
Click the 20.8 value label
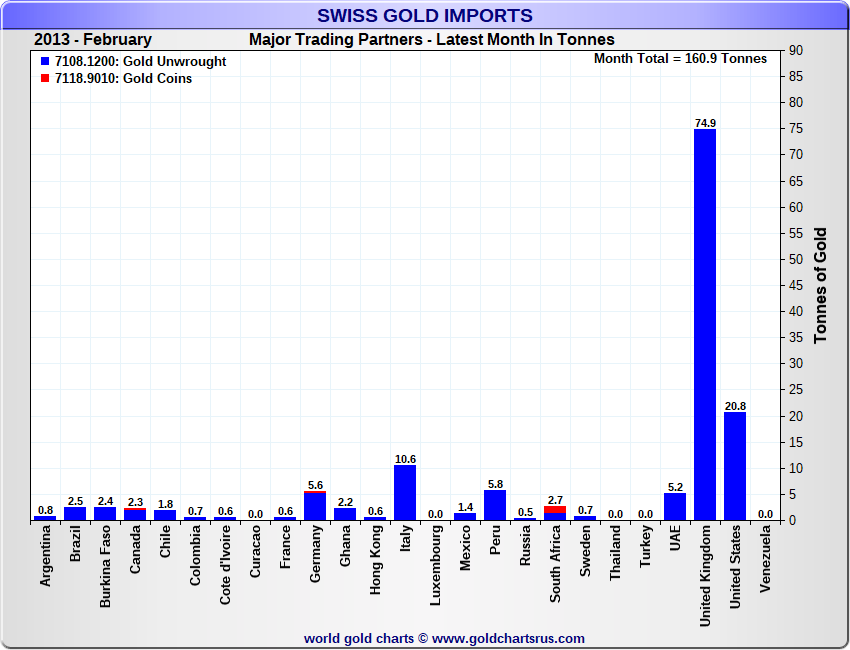(x=735, y=406)
